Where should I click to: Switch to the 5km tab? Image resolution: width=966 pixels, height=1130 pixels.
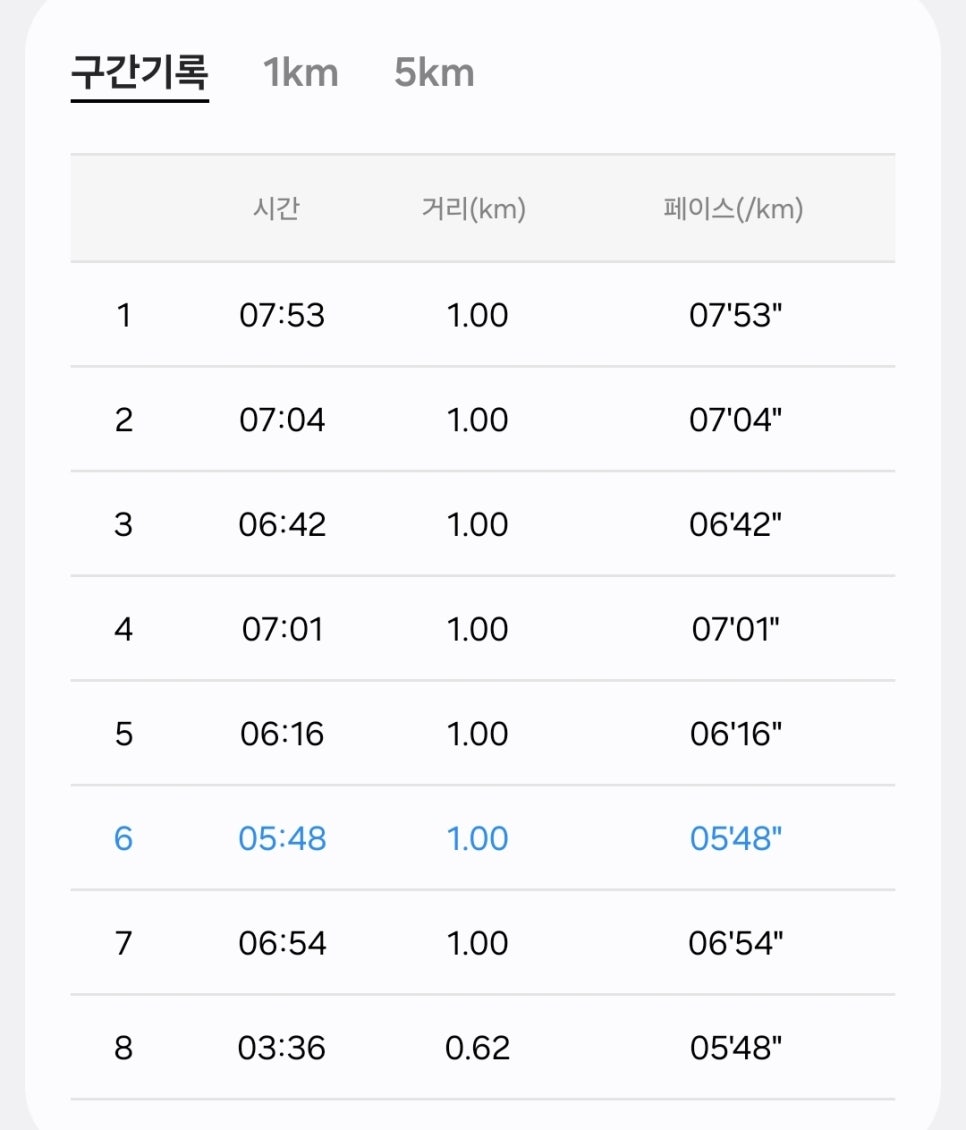(434, 73)
